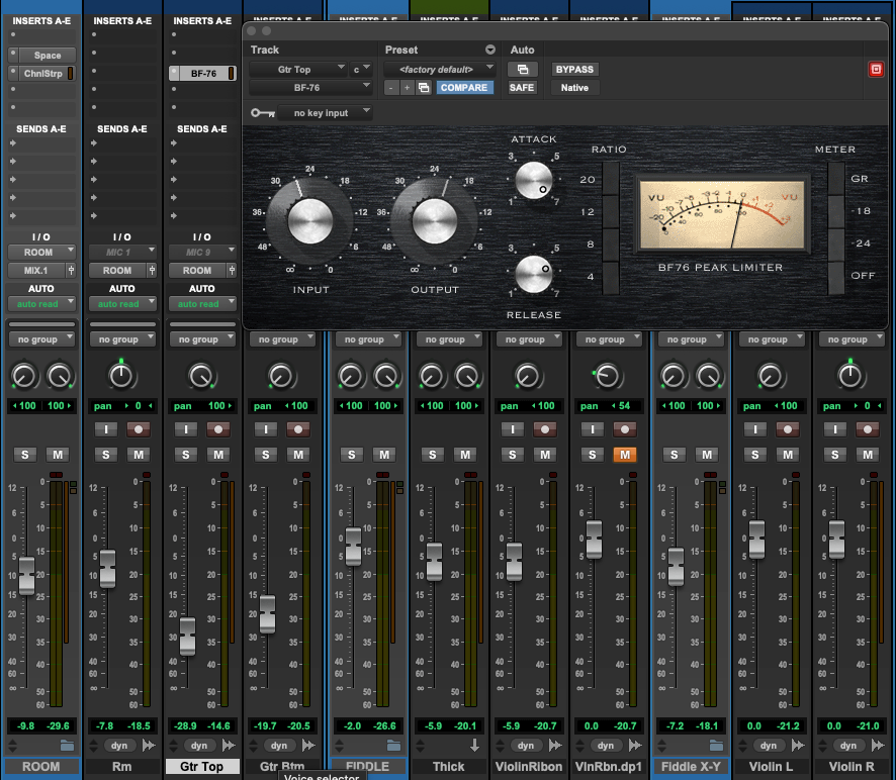Viewport: 896px width, 780px height.
Task: Click the elastic audio icon on Violin R channel
Action: click(x=878, y=745)
